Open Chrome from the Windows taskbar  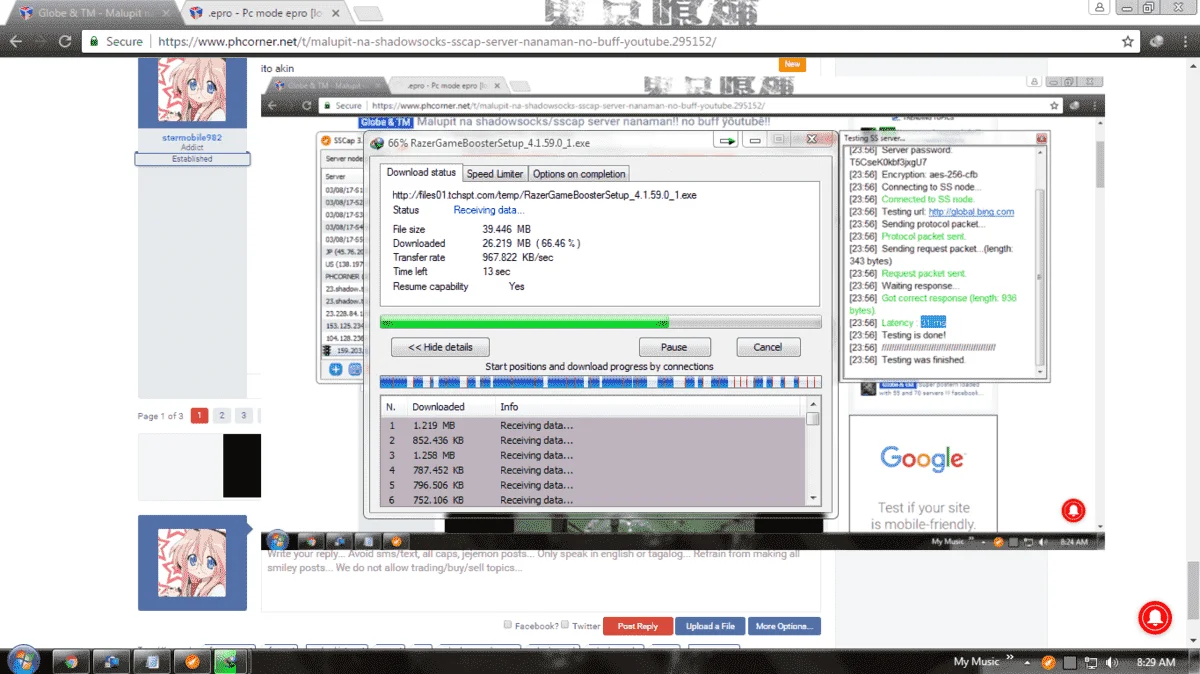(71, 661)
